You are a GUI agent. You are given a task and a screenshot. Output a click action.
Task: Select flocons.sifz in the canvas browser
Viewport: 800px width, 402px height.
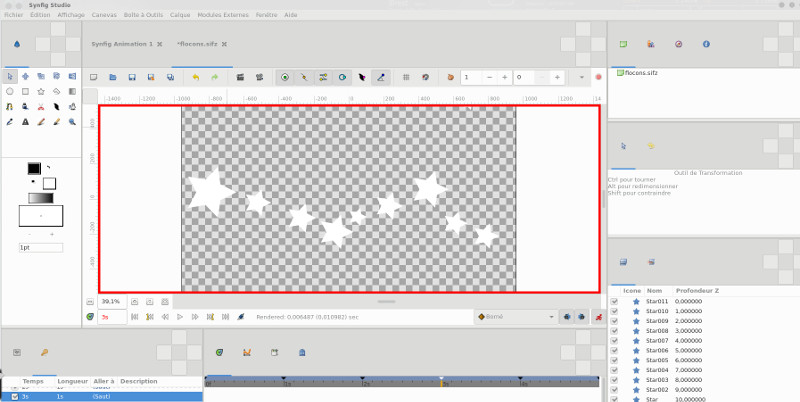coord(640,73)
